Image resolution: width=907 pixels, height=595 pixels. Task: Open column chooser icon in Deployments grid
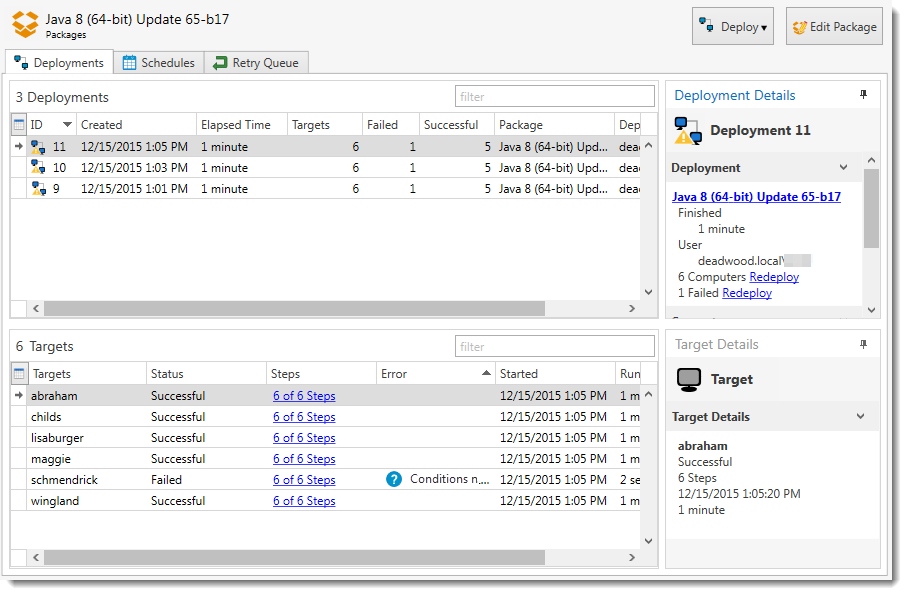tap(19, 125)
